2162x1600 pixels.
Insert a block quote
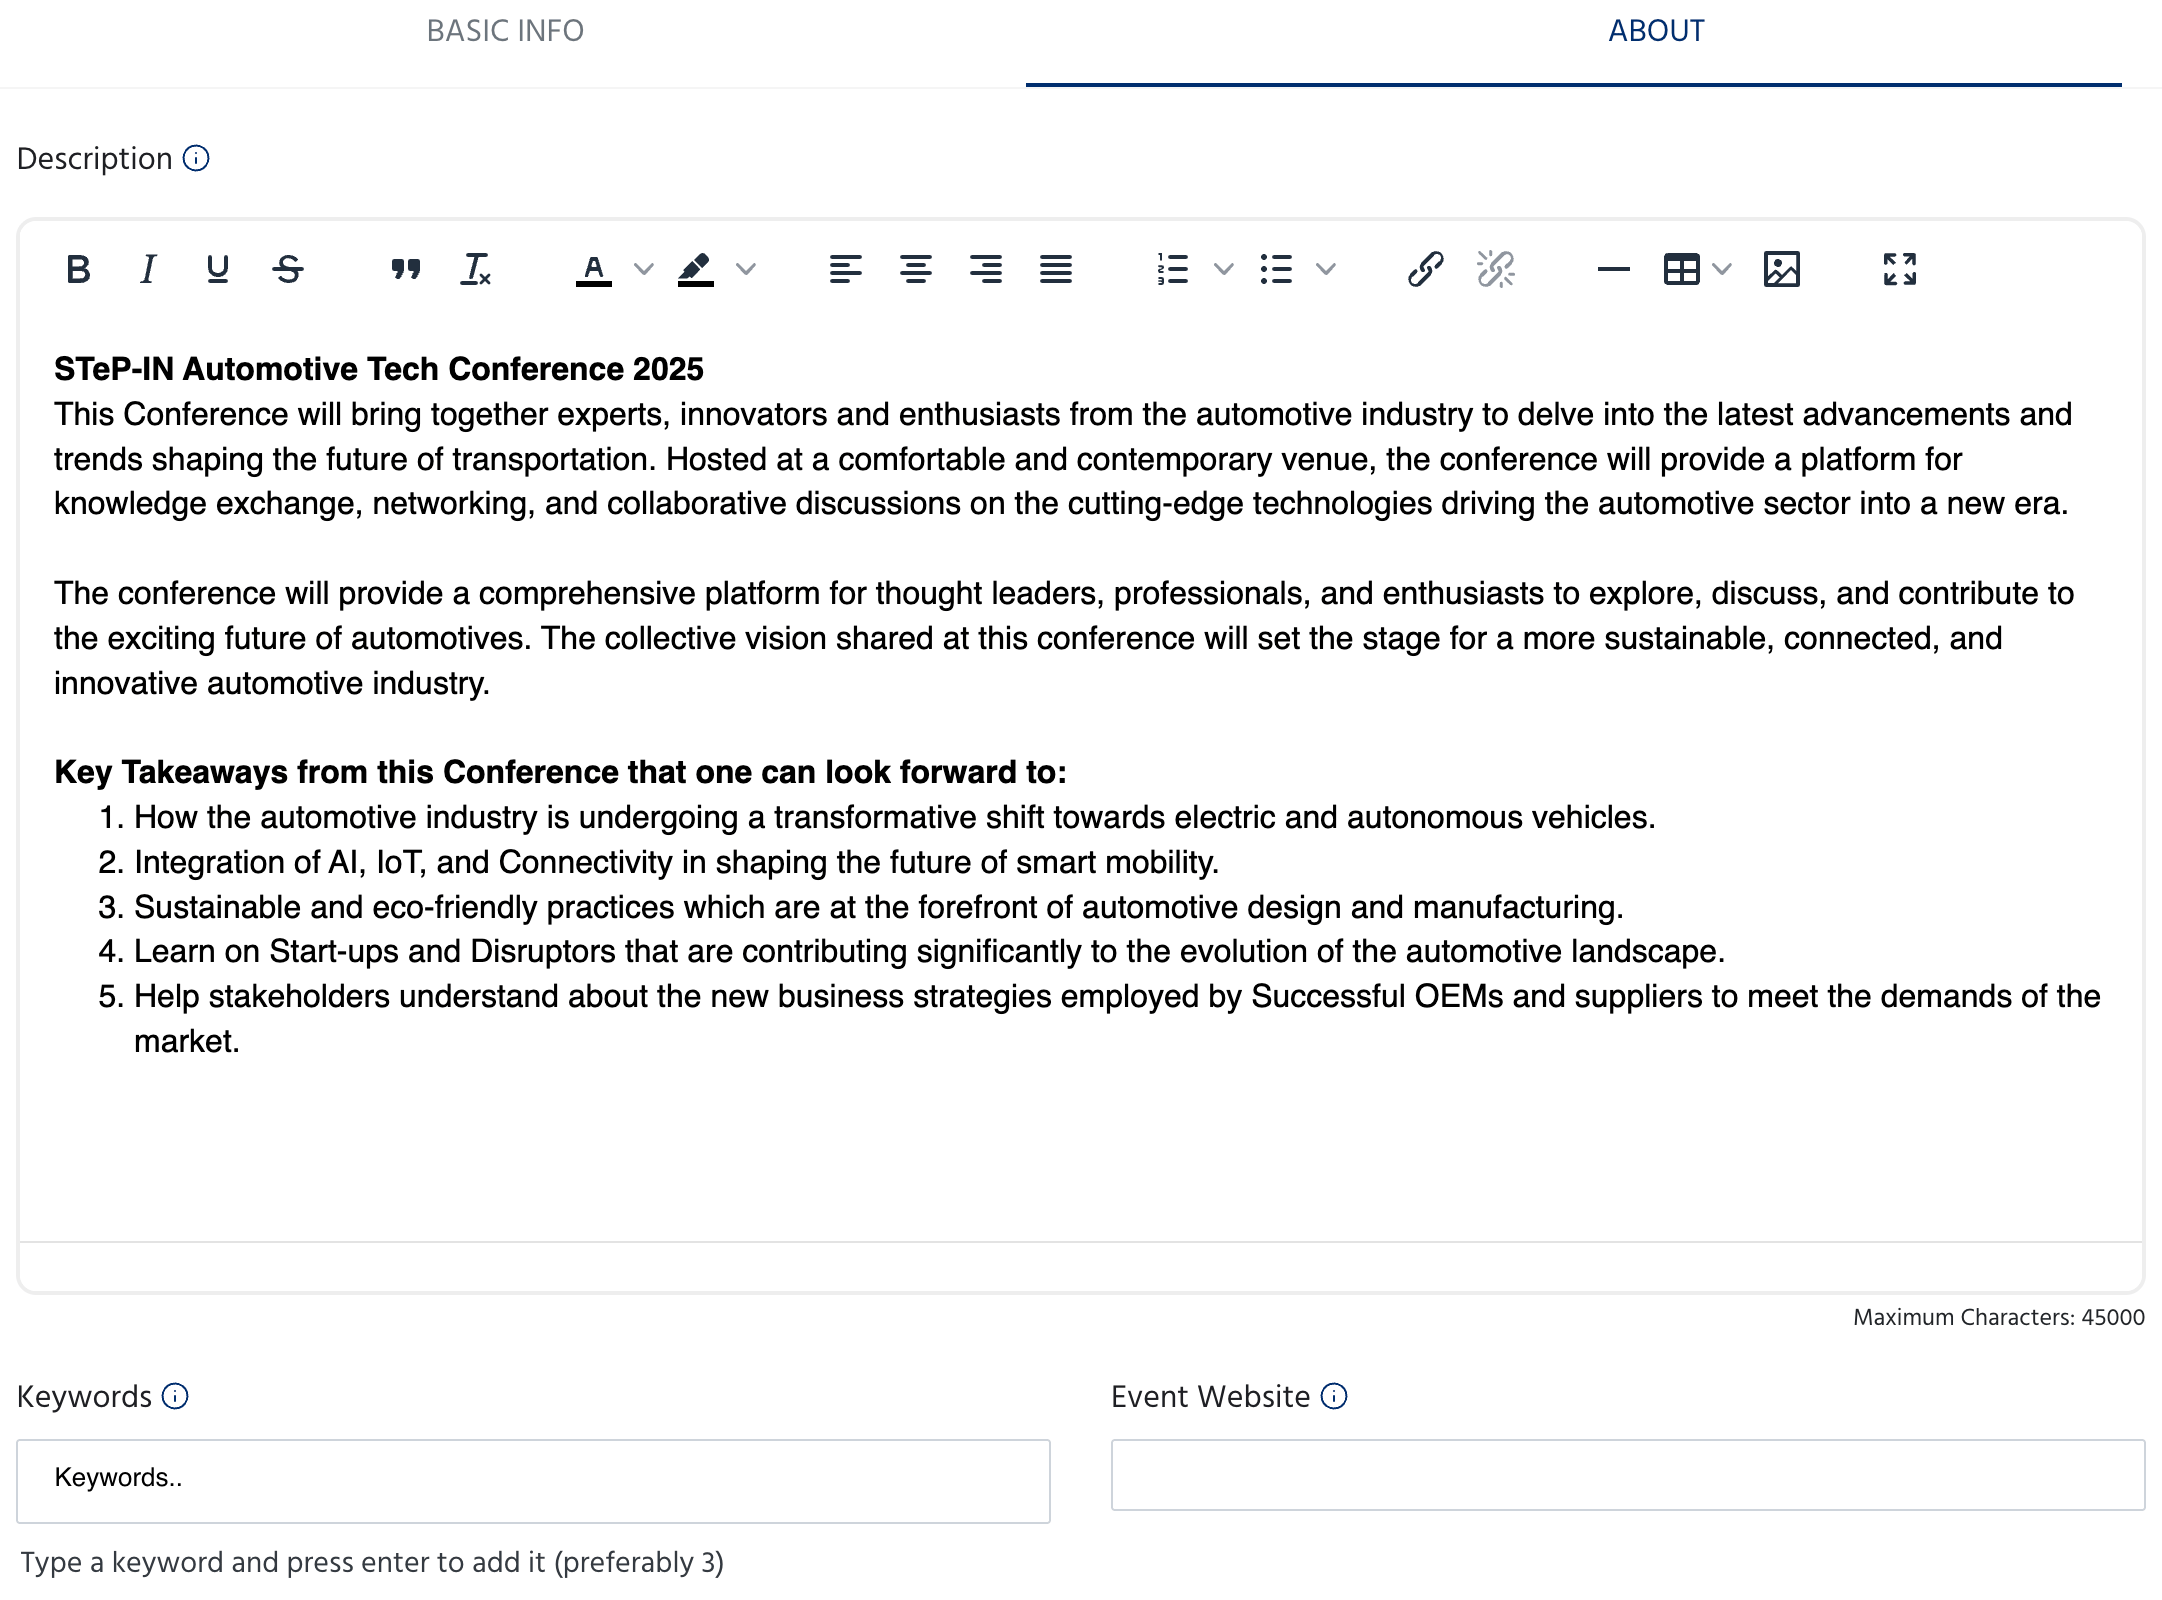click(405, 269)
